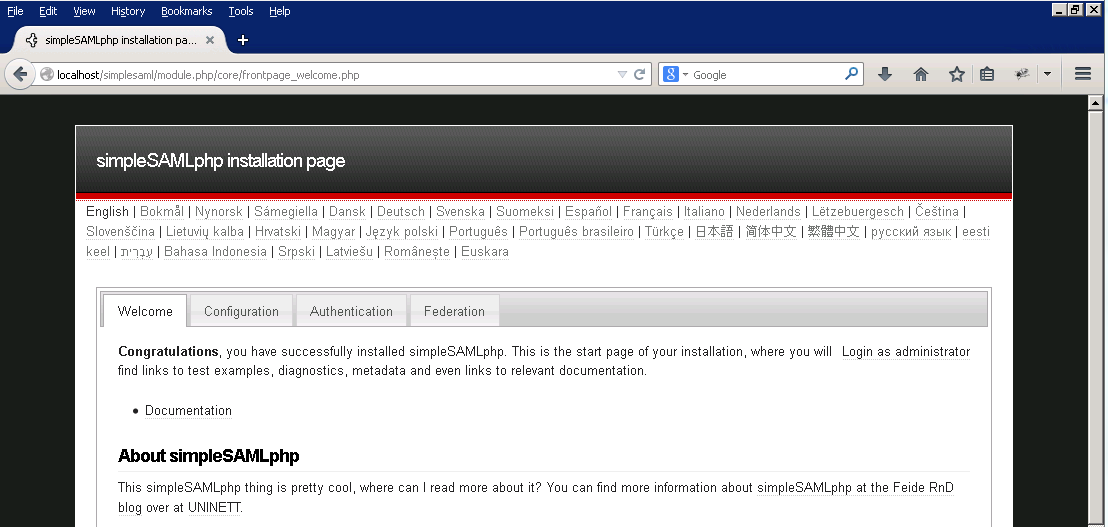1108x527 pixels.
Task: Go back with the browser back arrow
Action: point(20,74)
